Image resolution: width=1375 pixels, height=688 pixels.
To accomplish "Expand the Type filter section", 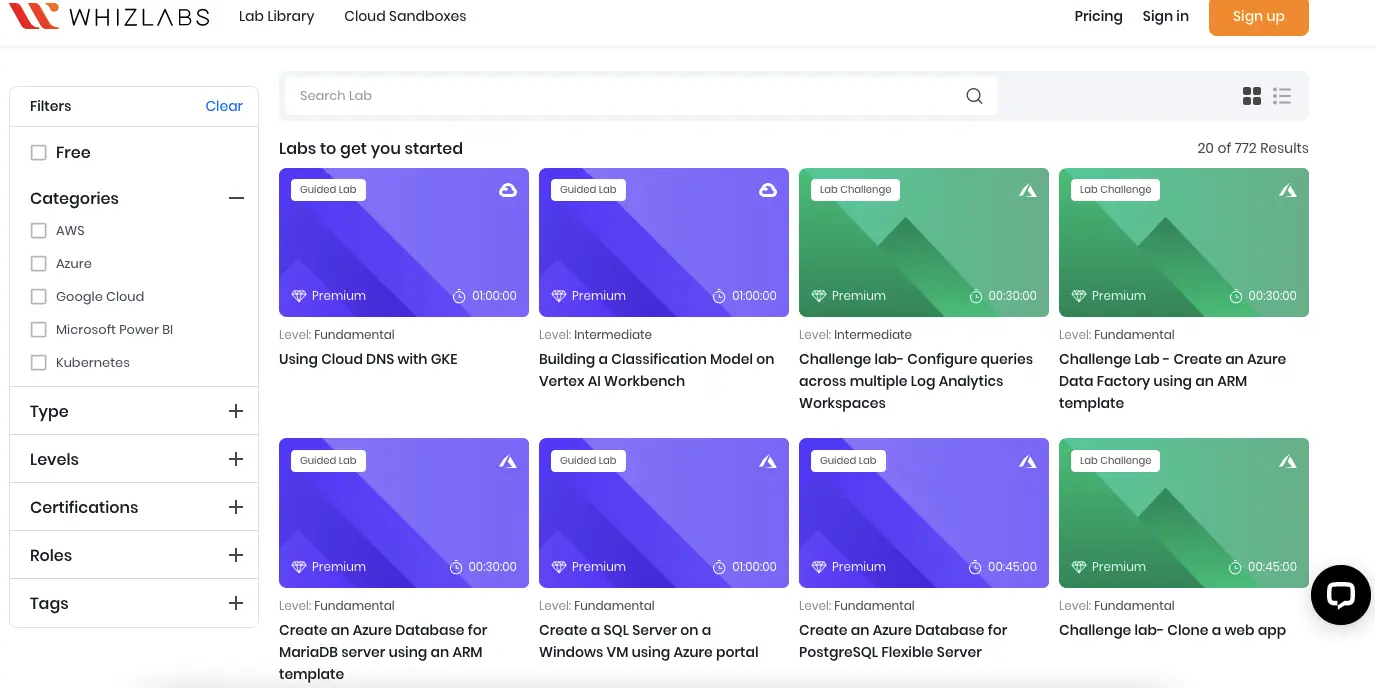I will [236, 411].
